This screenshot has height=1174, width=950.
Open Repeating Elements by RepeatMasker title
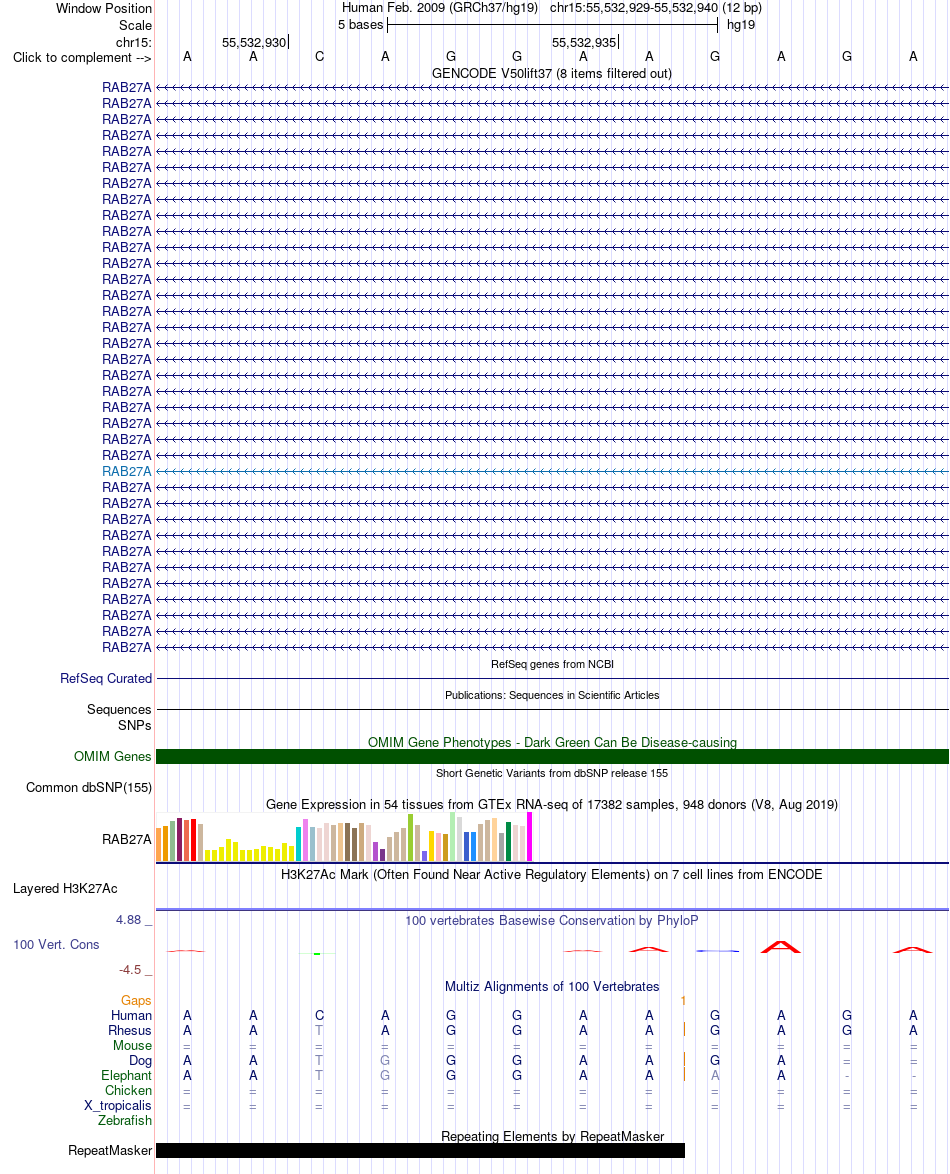coord(552,1137)
